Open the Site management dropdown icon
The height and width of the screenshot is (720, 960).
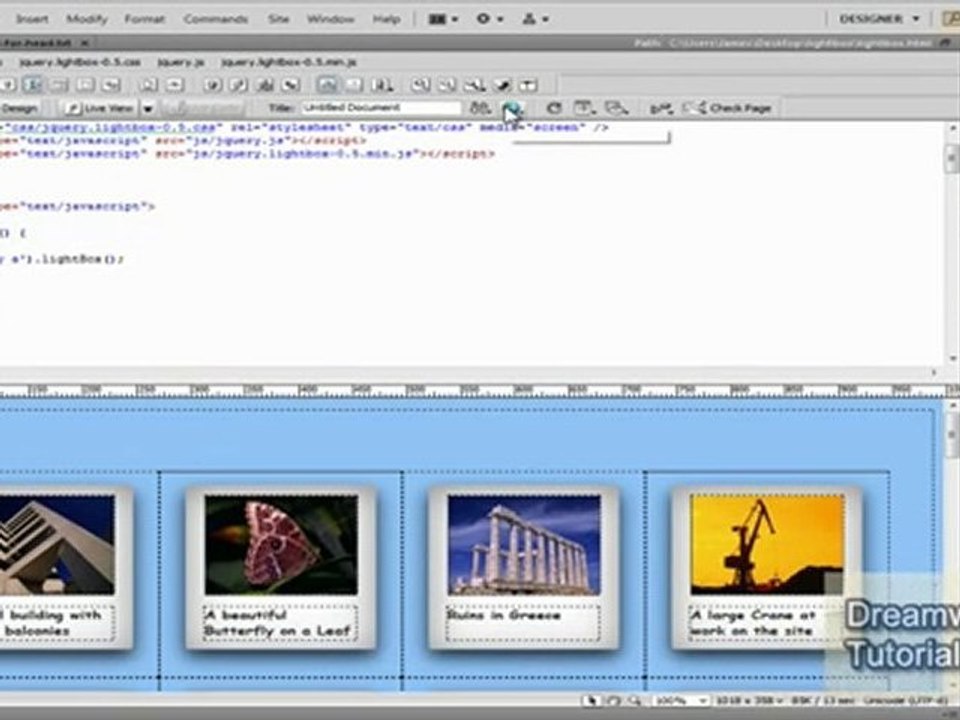point(534,19)
